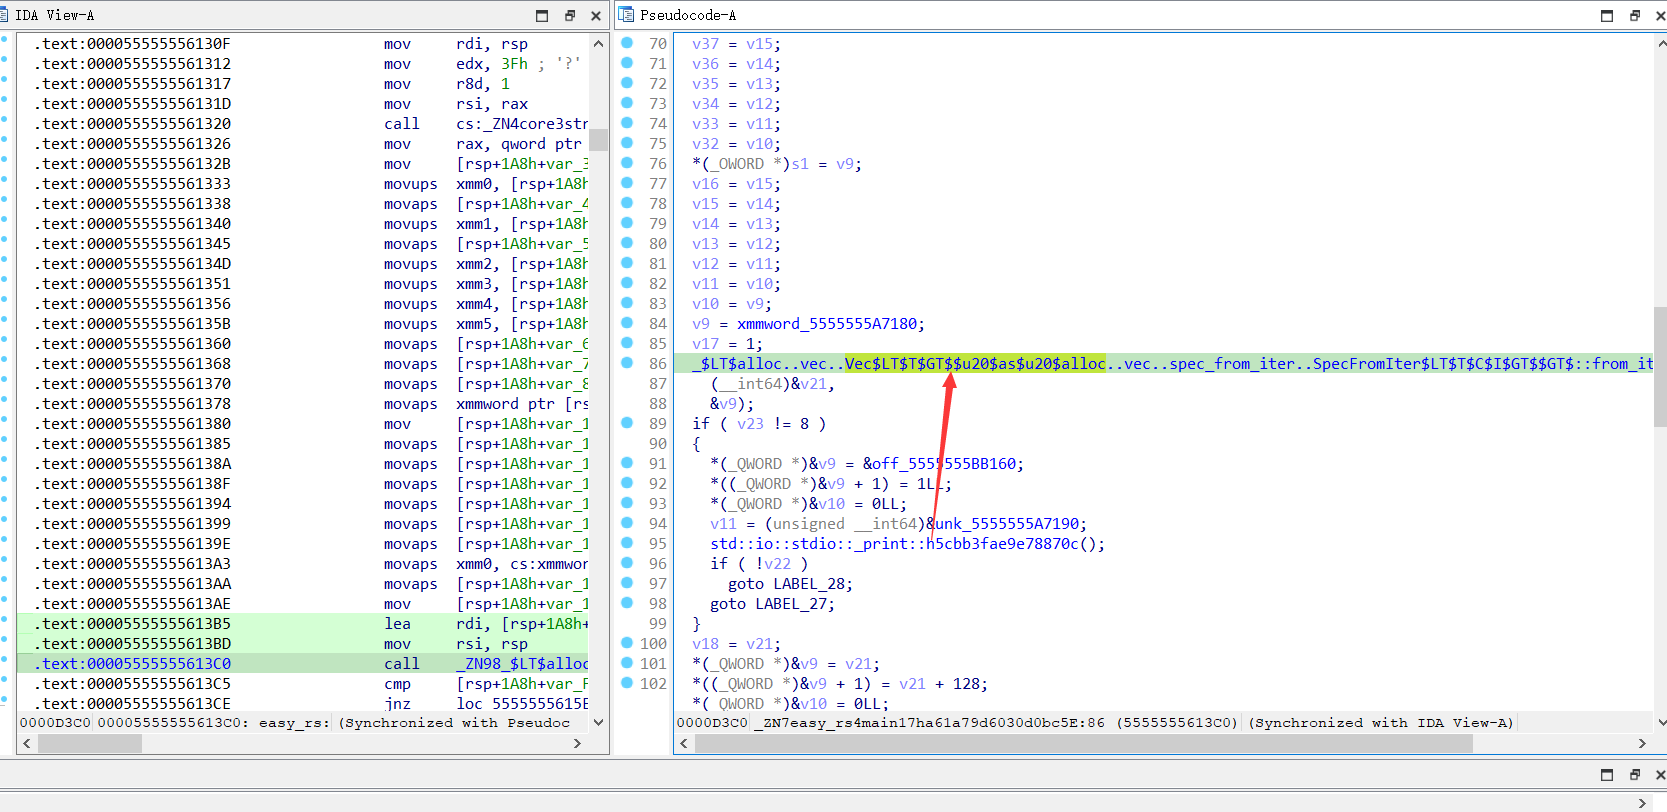Click 'cmp' mnemonic in IDA View
Image resolution: width=1667 pixels, height=812 pixels.
(x=397, y=683)
